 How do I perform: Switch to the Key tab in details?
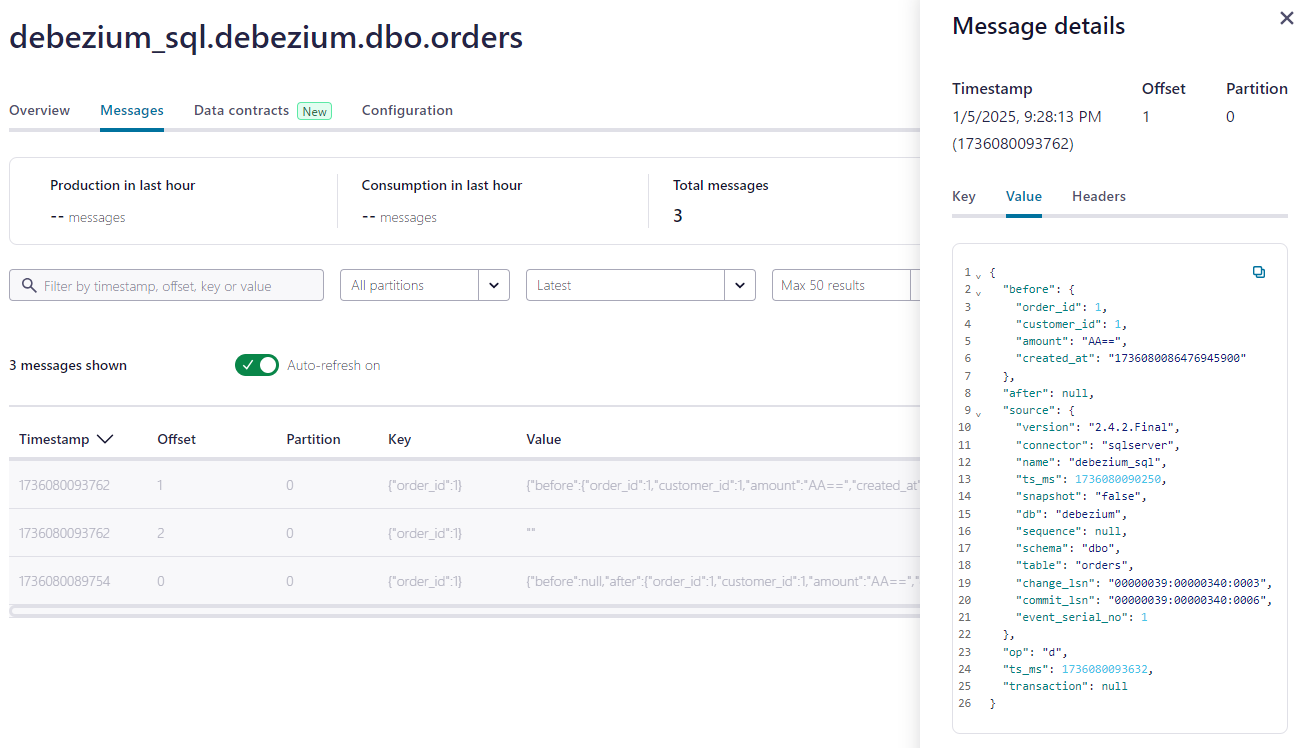[x=964, y=196]
